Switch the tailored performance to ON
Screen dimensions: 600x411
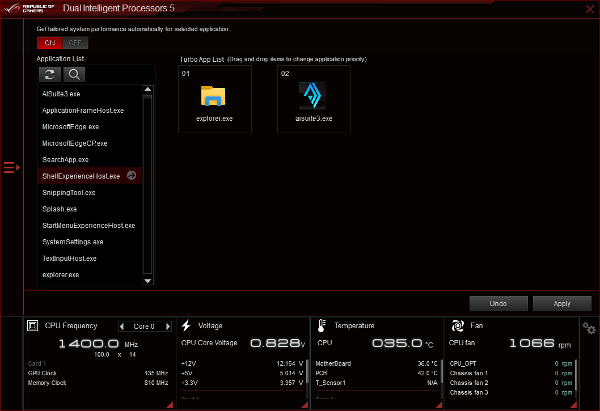click(49, 43)
